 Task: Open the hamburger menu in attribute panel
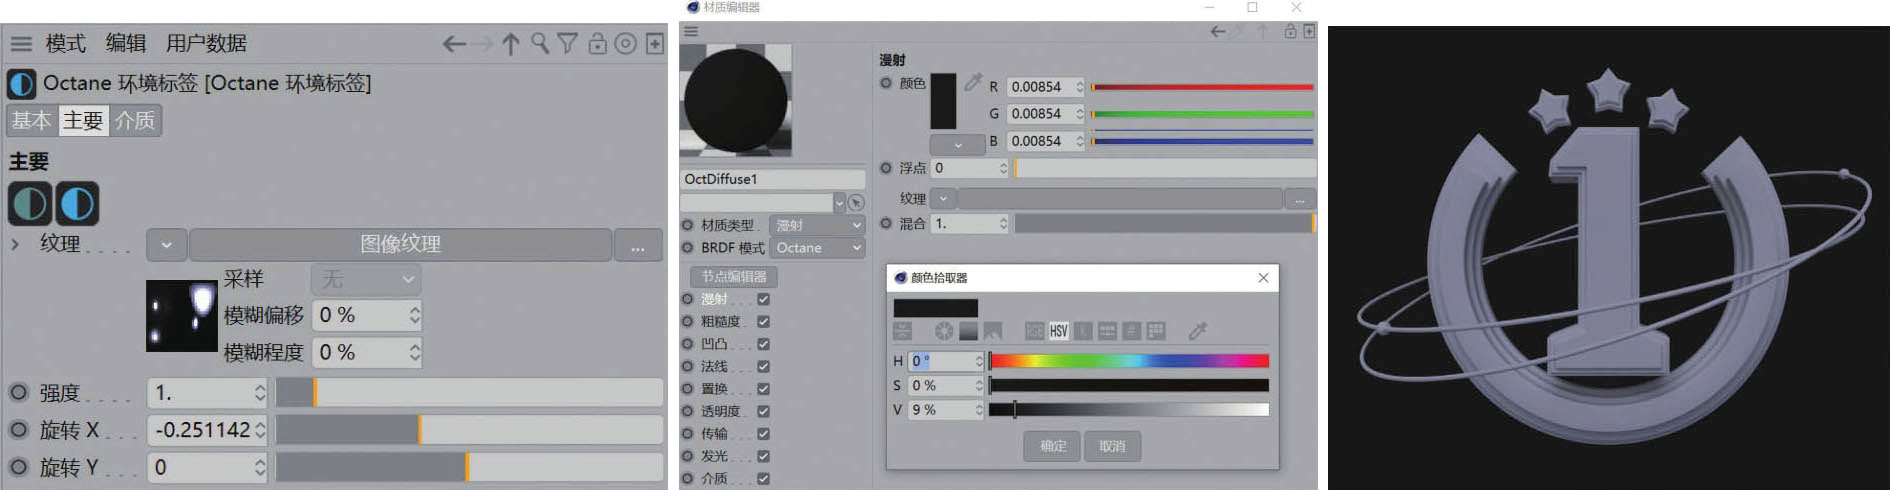[21, 44]
